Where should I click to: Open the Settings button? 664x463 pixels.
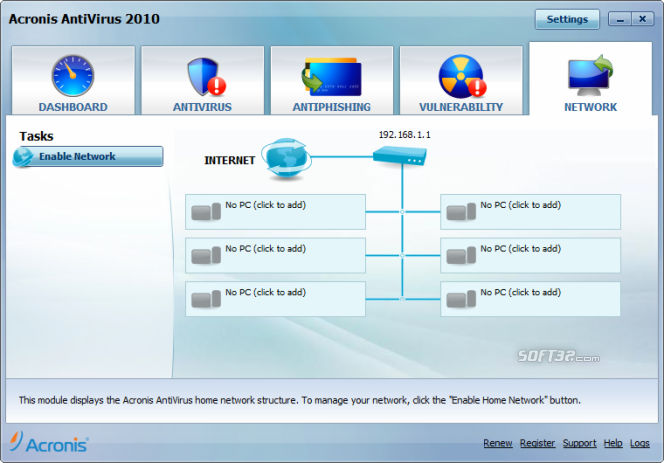pyautogui.click(x=567, y=19)
